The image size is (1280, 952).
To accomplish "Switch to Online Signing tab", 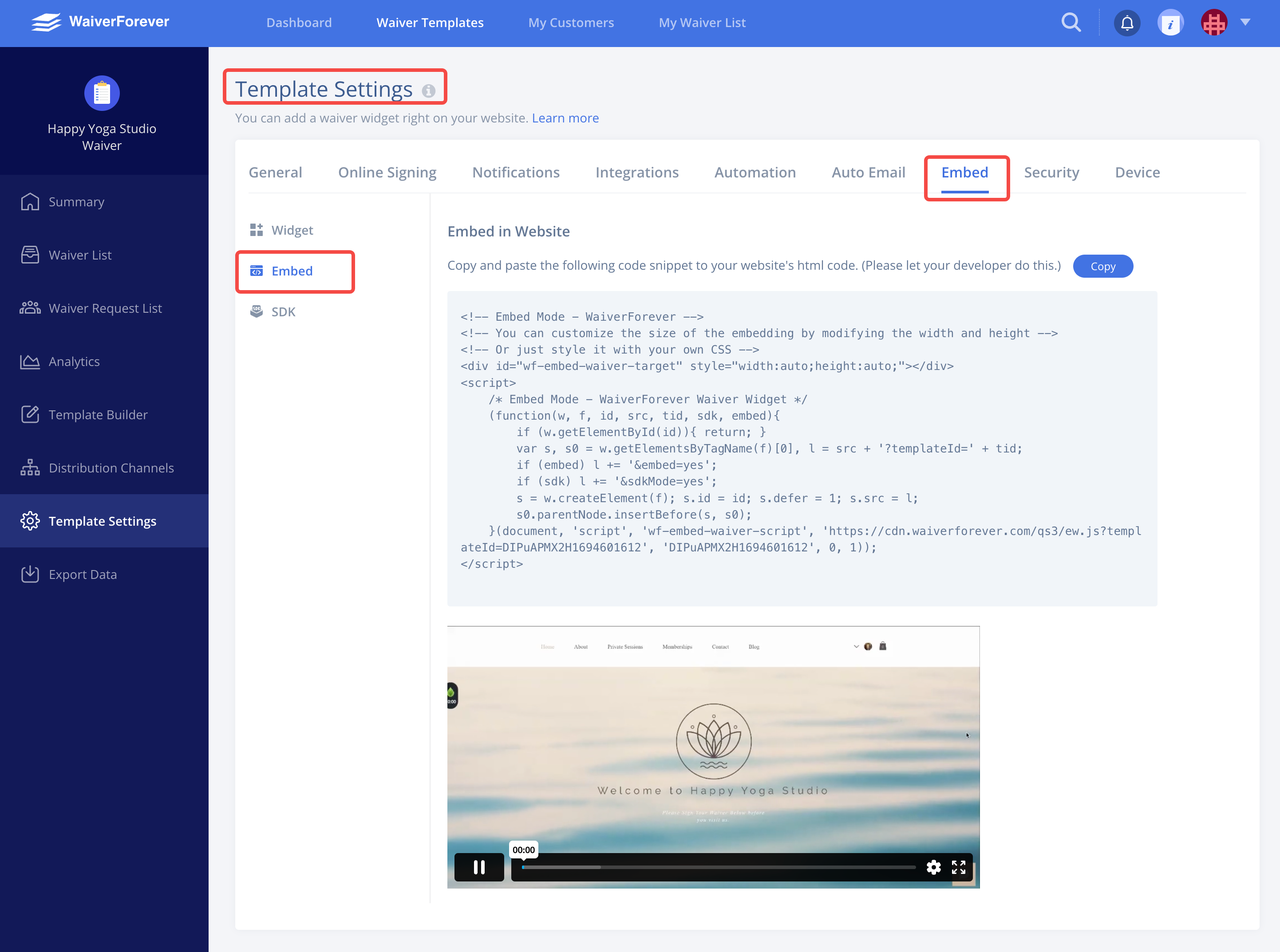I will (387, 172).
